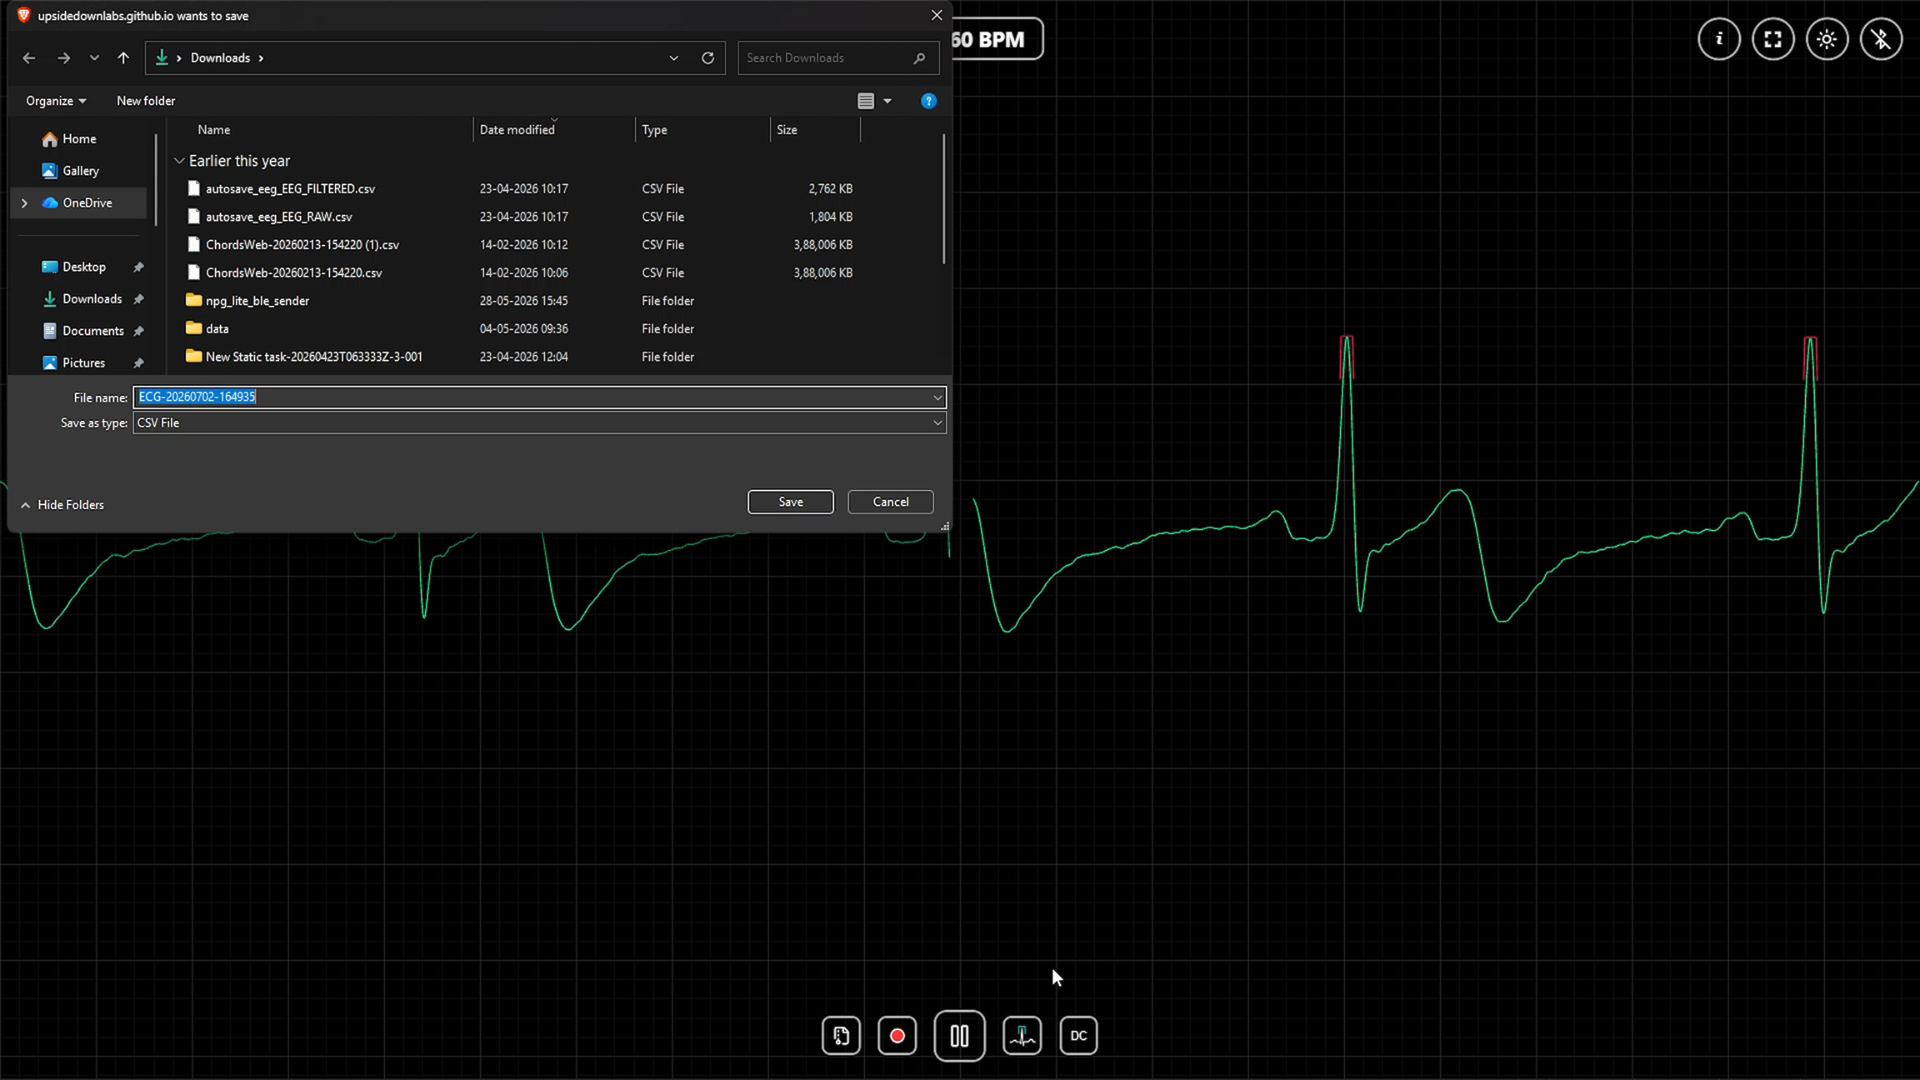Hide Folders in save dialog
The image size is (1920, 1080).
[x=62, y=505]
